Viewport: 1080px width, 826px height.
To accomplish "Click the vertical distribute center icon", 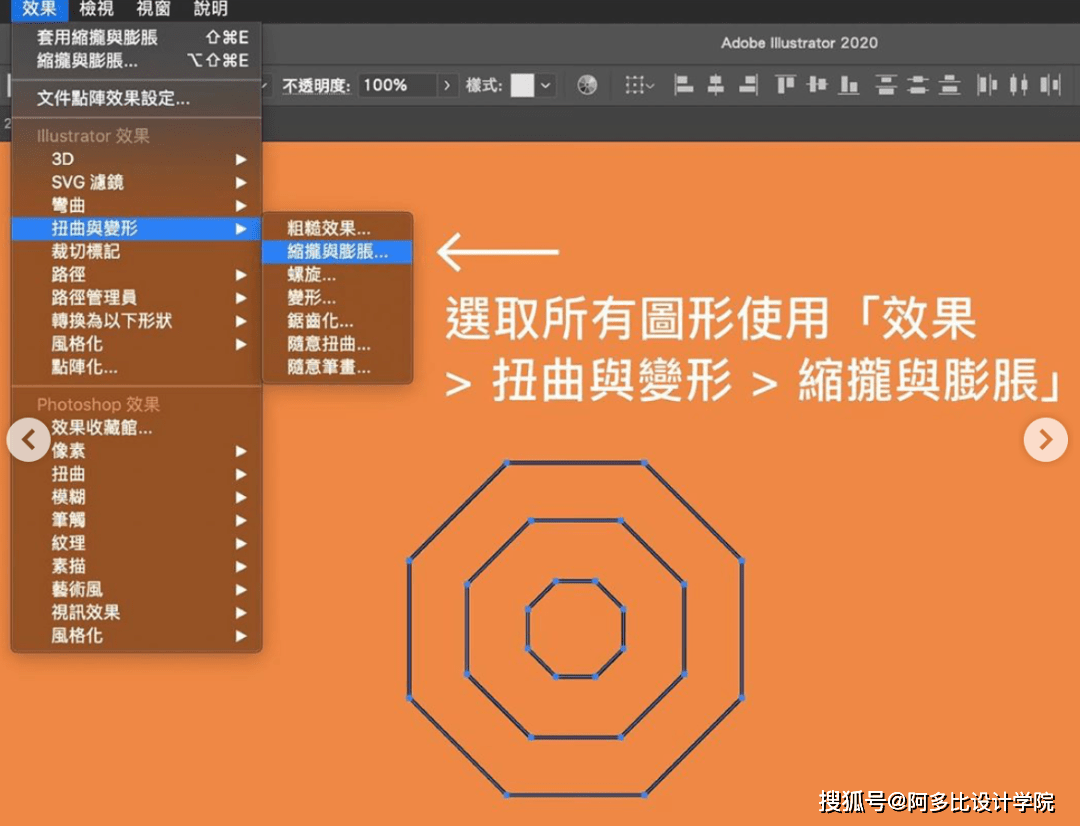I will tap(920, 85).
